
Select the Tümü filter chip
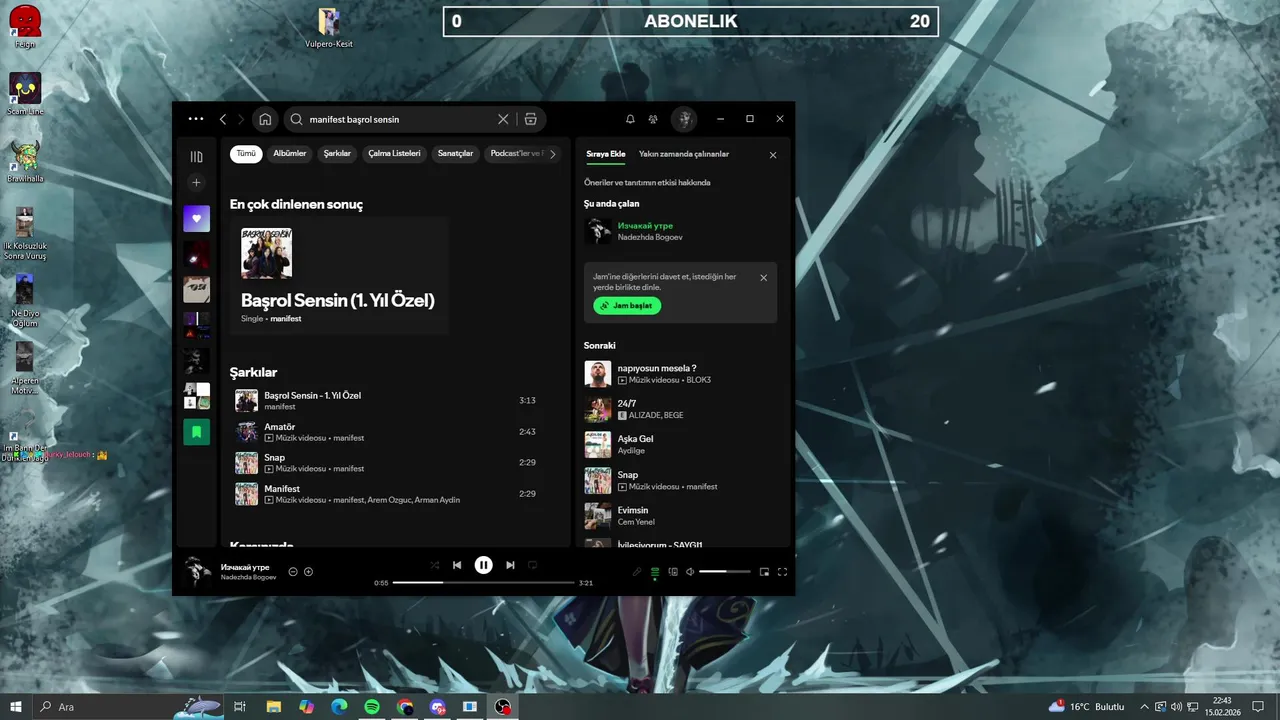pyautogui.click(x=246, y=154)
